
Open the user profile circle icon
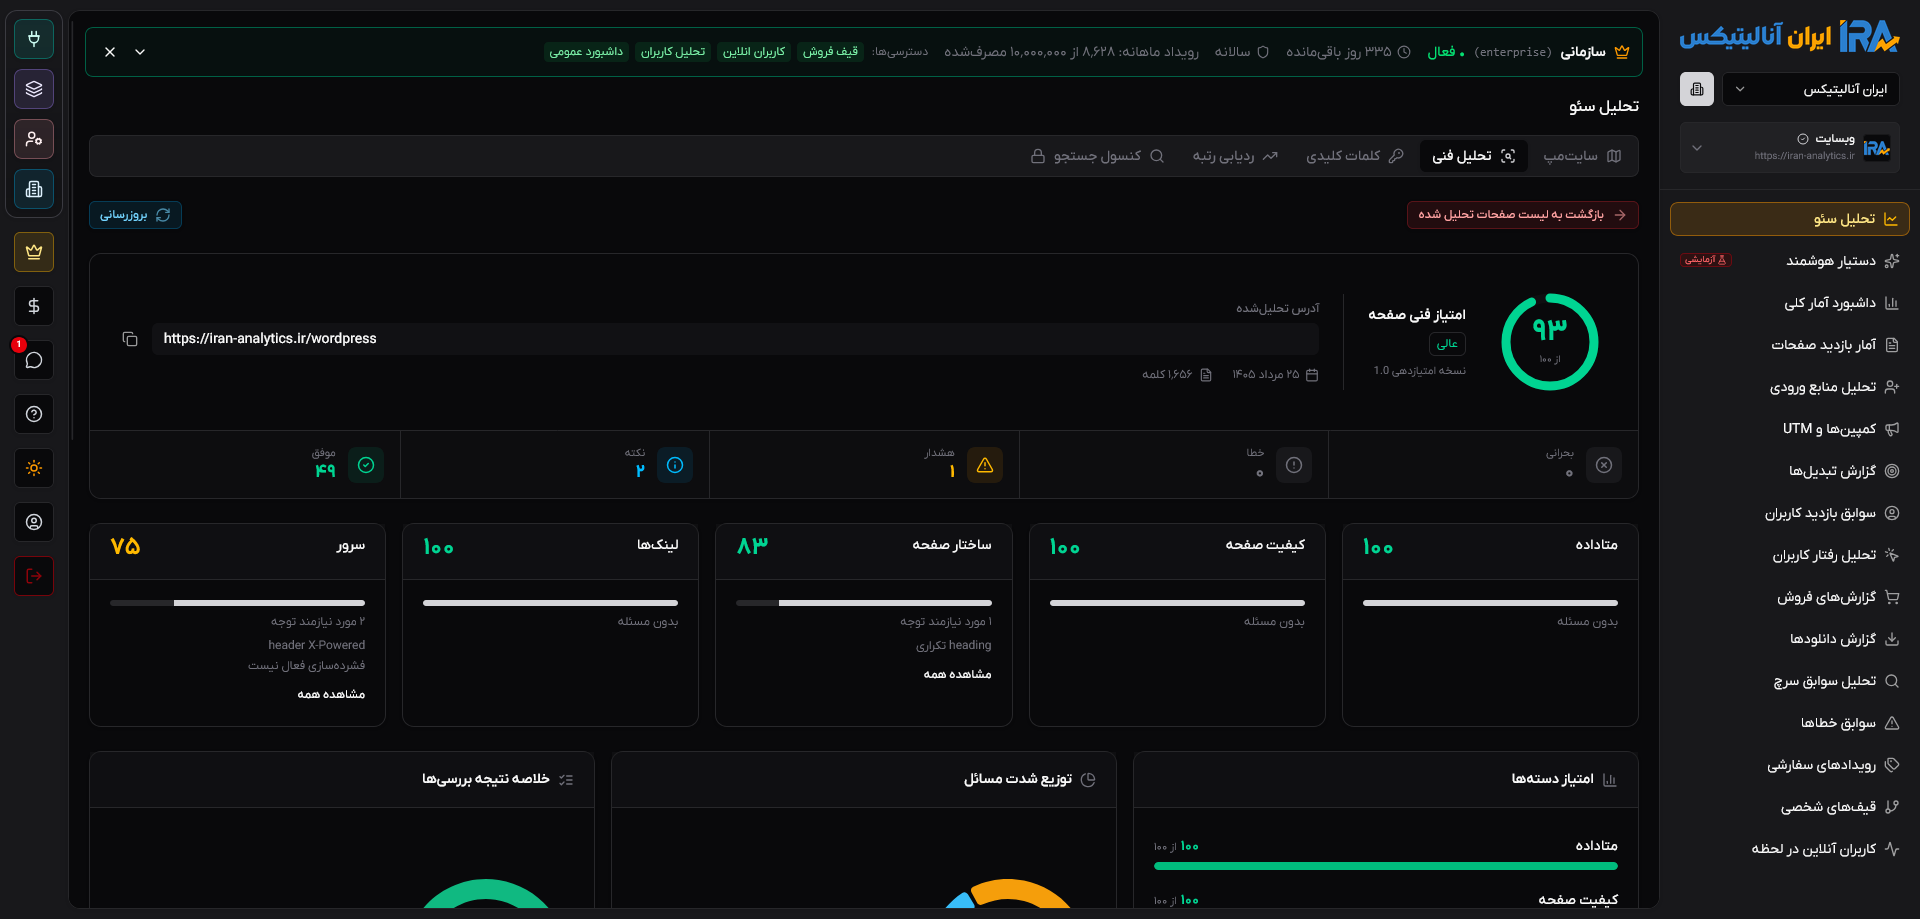pyautogui.click(x=34, y=522)
